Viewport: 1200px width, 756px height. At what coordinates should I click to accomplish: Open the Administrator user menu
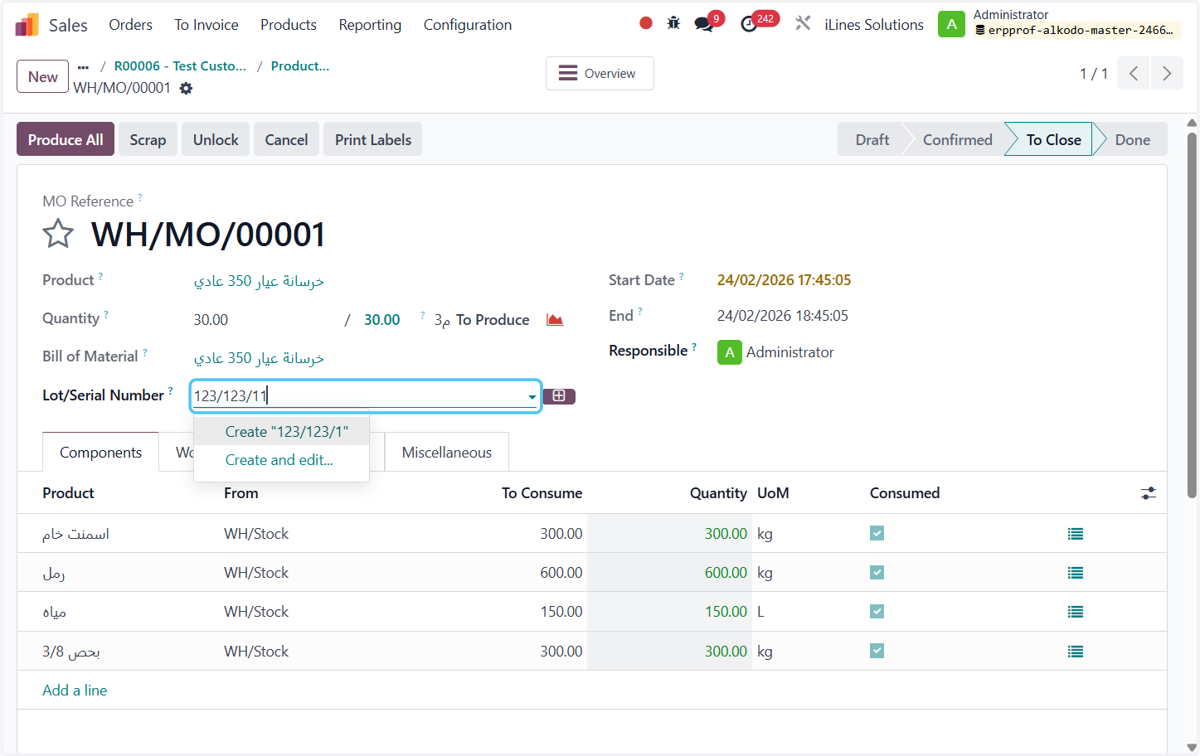[x=1061, y=24]
